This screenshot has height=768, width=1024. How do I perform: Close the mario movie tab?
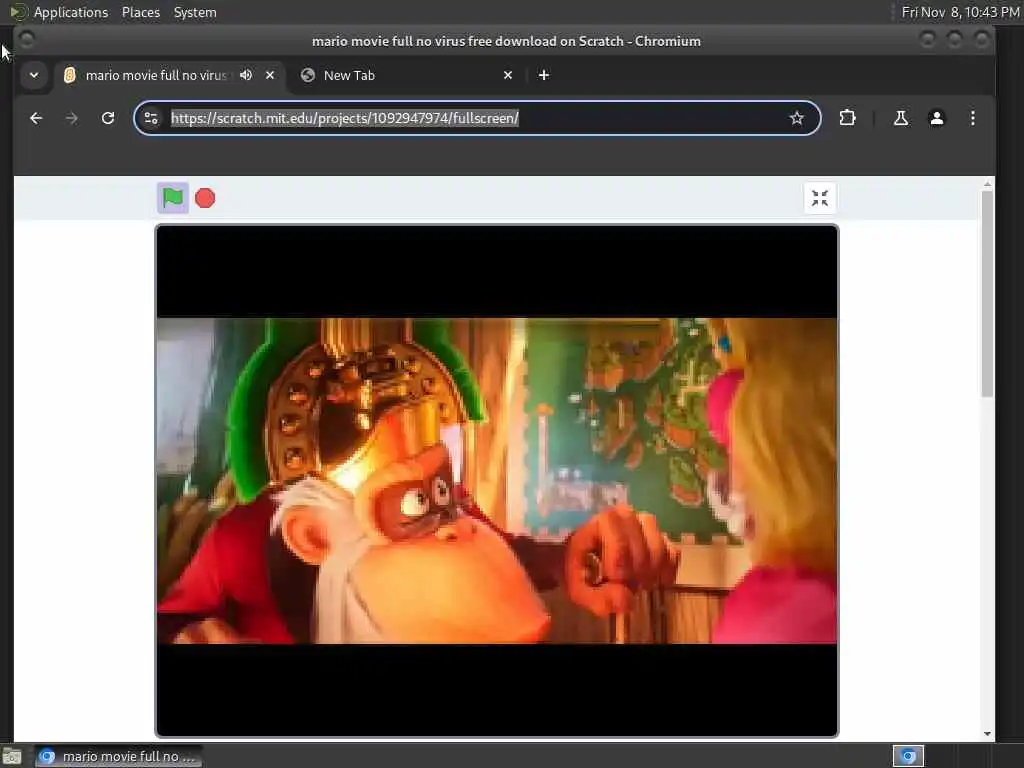click(x=270, y=75)
